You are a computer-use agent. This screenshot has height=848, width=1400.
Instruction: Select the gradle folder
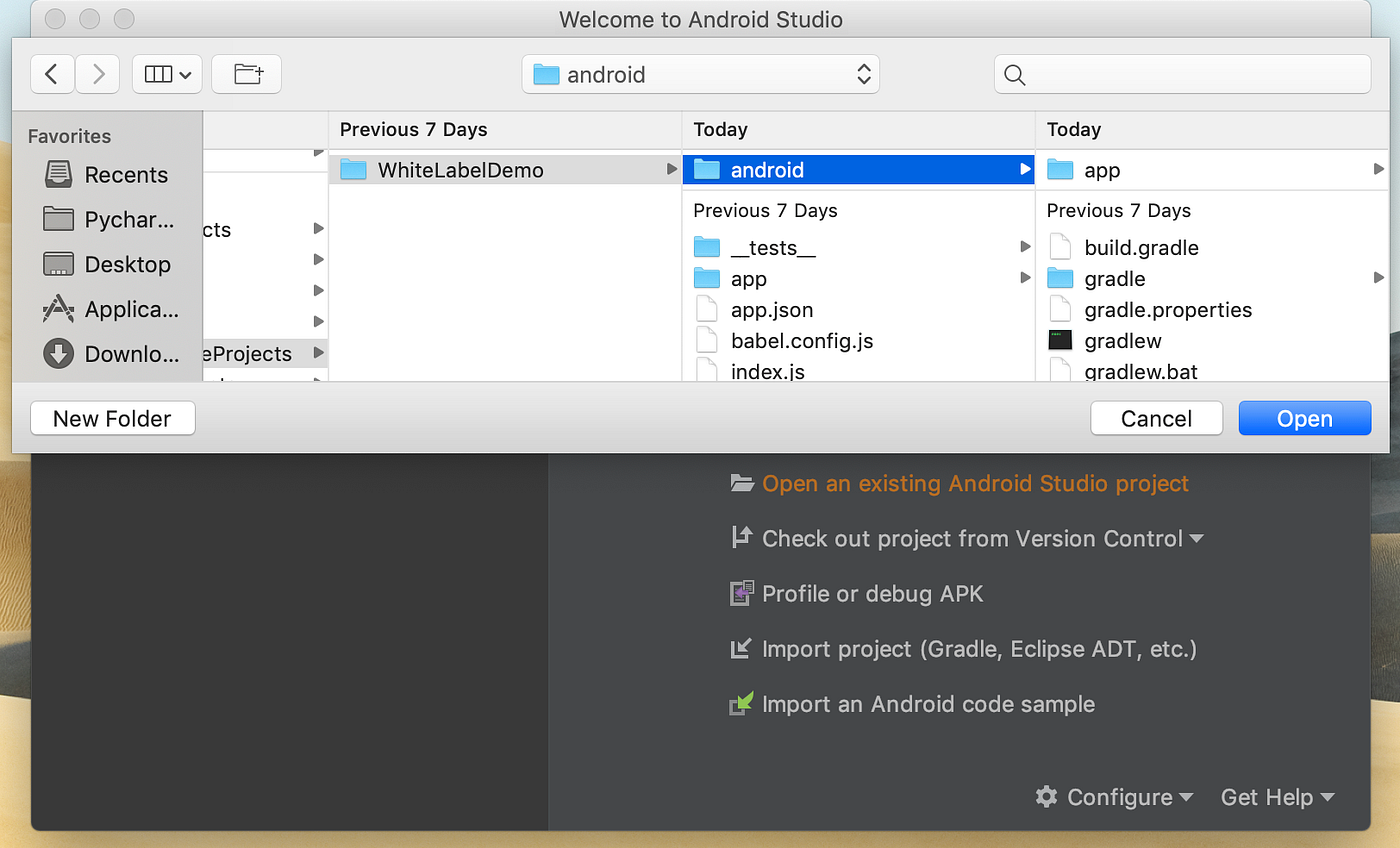click(x=1212, y=278)
